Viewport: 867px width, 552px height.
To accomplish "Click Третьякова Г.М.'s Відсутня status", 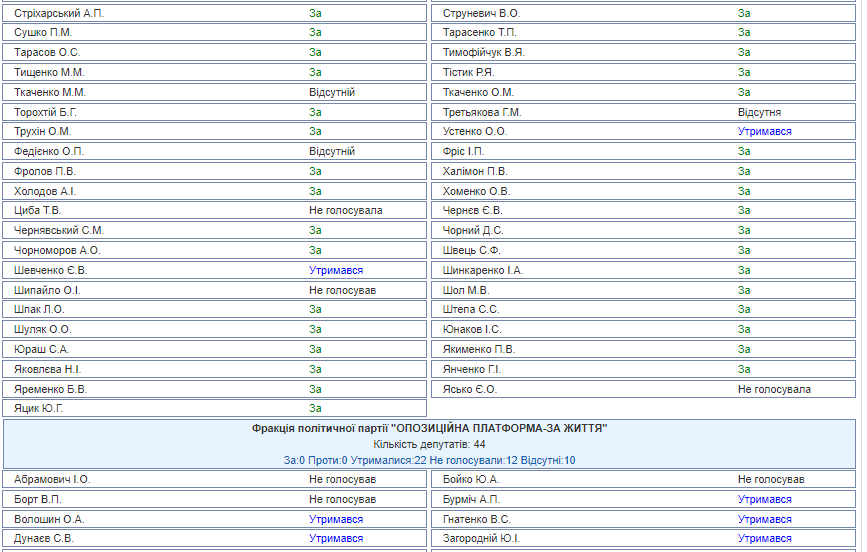I will point(759,112).
